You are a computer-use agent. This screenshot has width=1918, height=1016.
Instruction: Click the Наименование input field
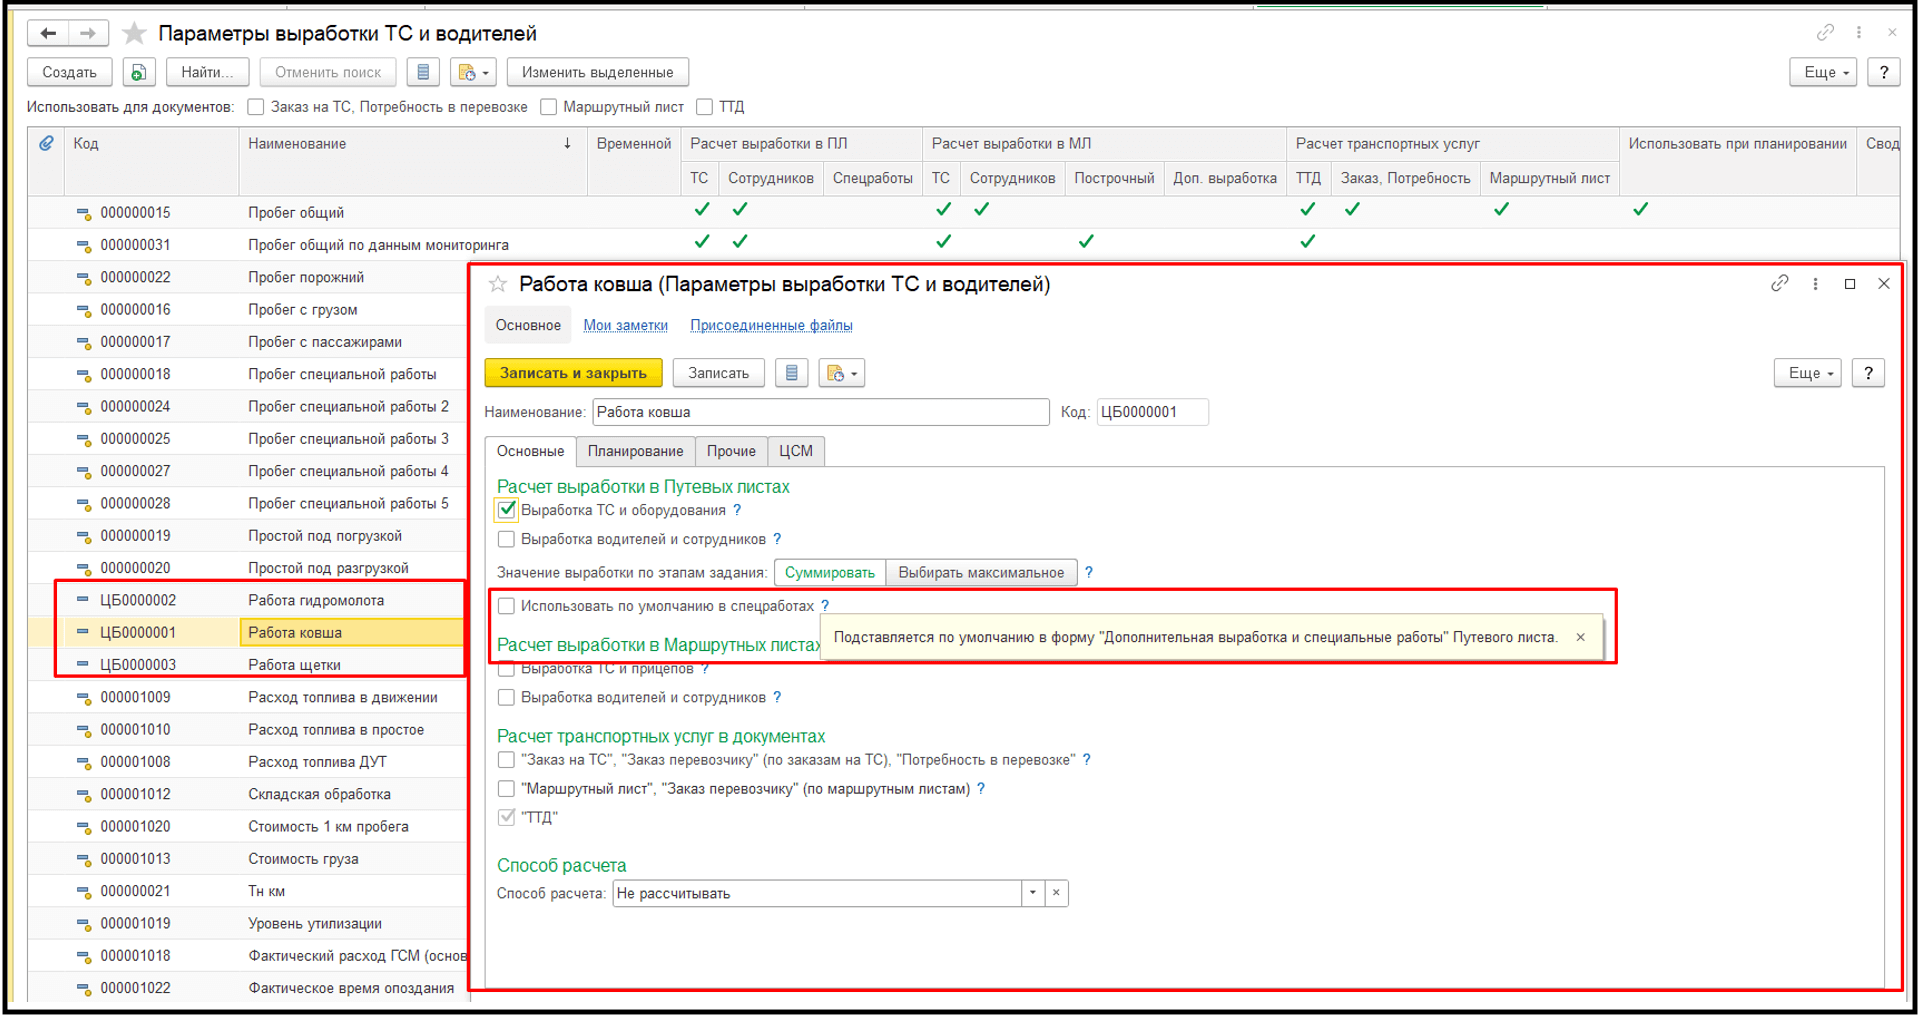tap(820, 412)
